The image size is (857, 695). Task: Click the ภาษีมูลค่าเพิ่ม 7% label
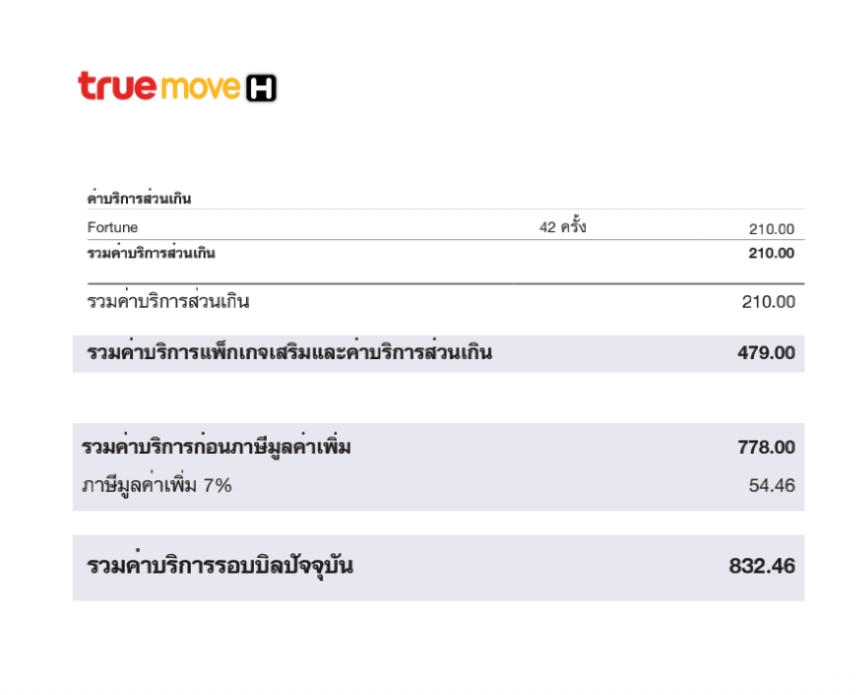[157, 486]
